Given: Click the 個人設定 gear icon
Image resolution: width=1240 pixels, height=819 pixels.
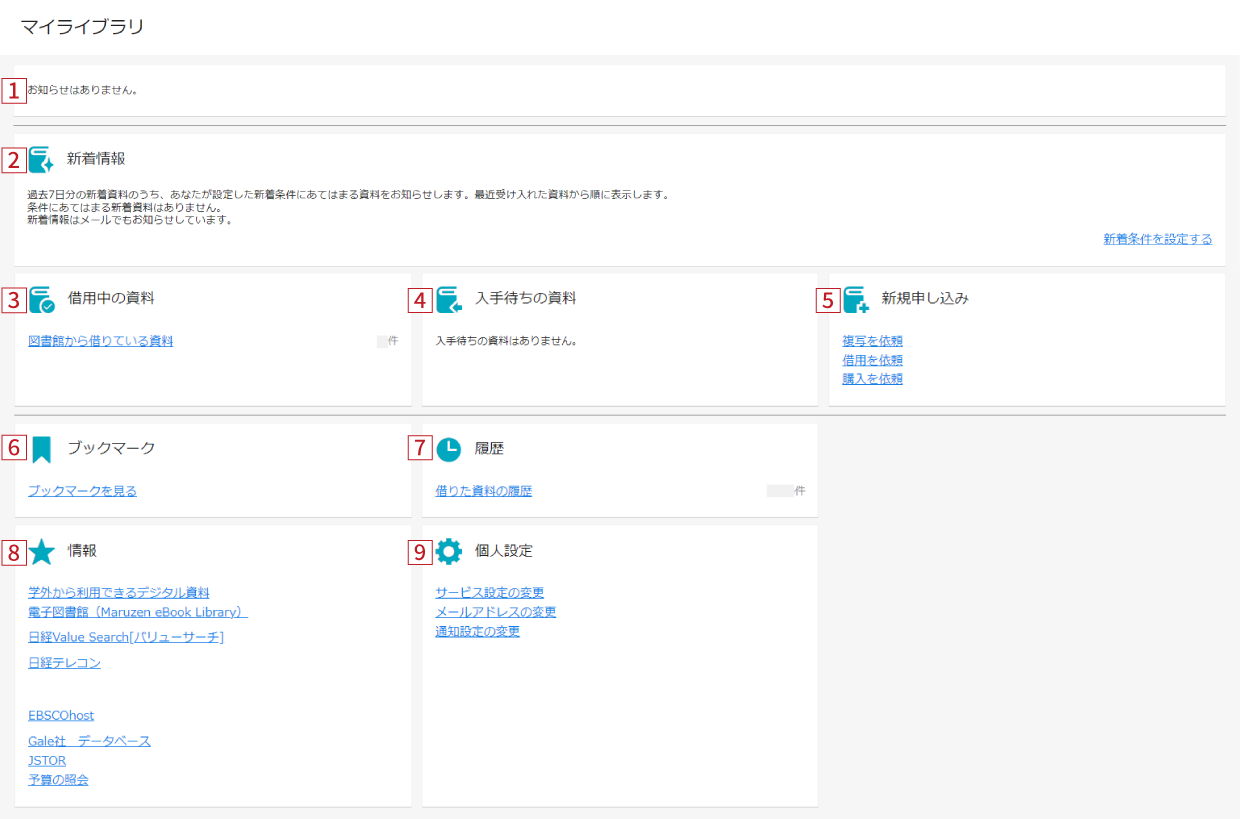Looking at the screenshot, I should click(449, 551).
